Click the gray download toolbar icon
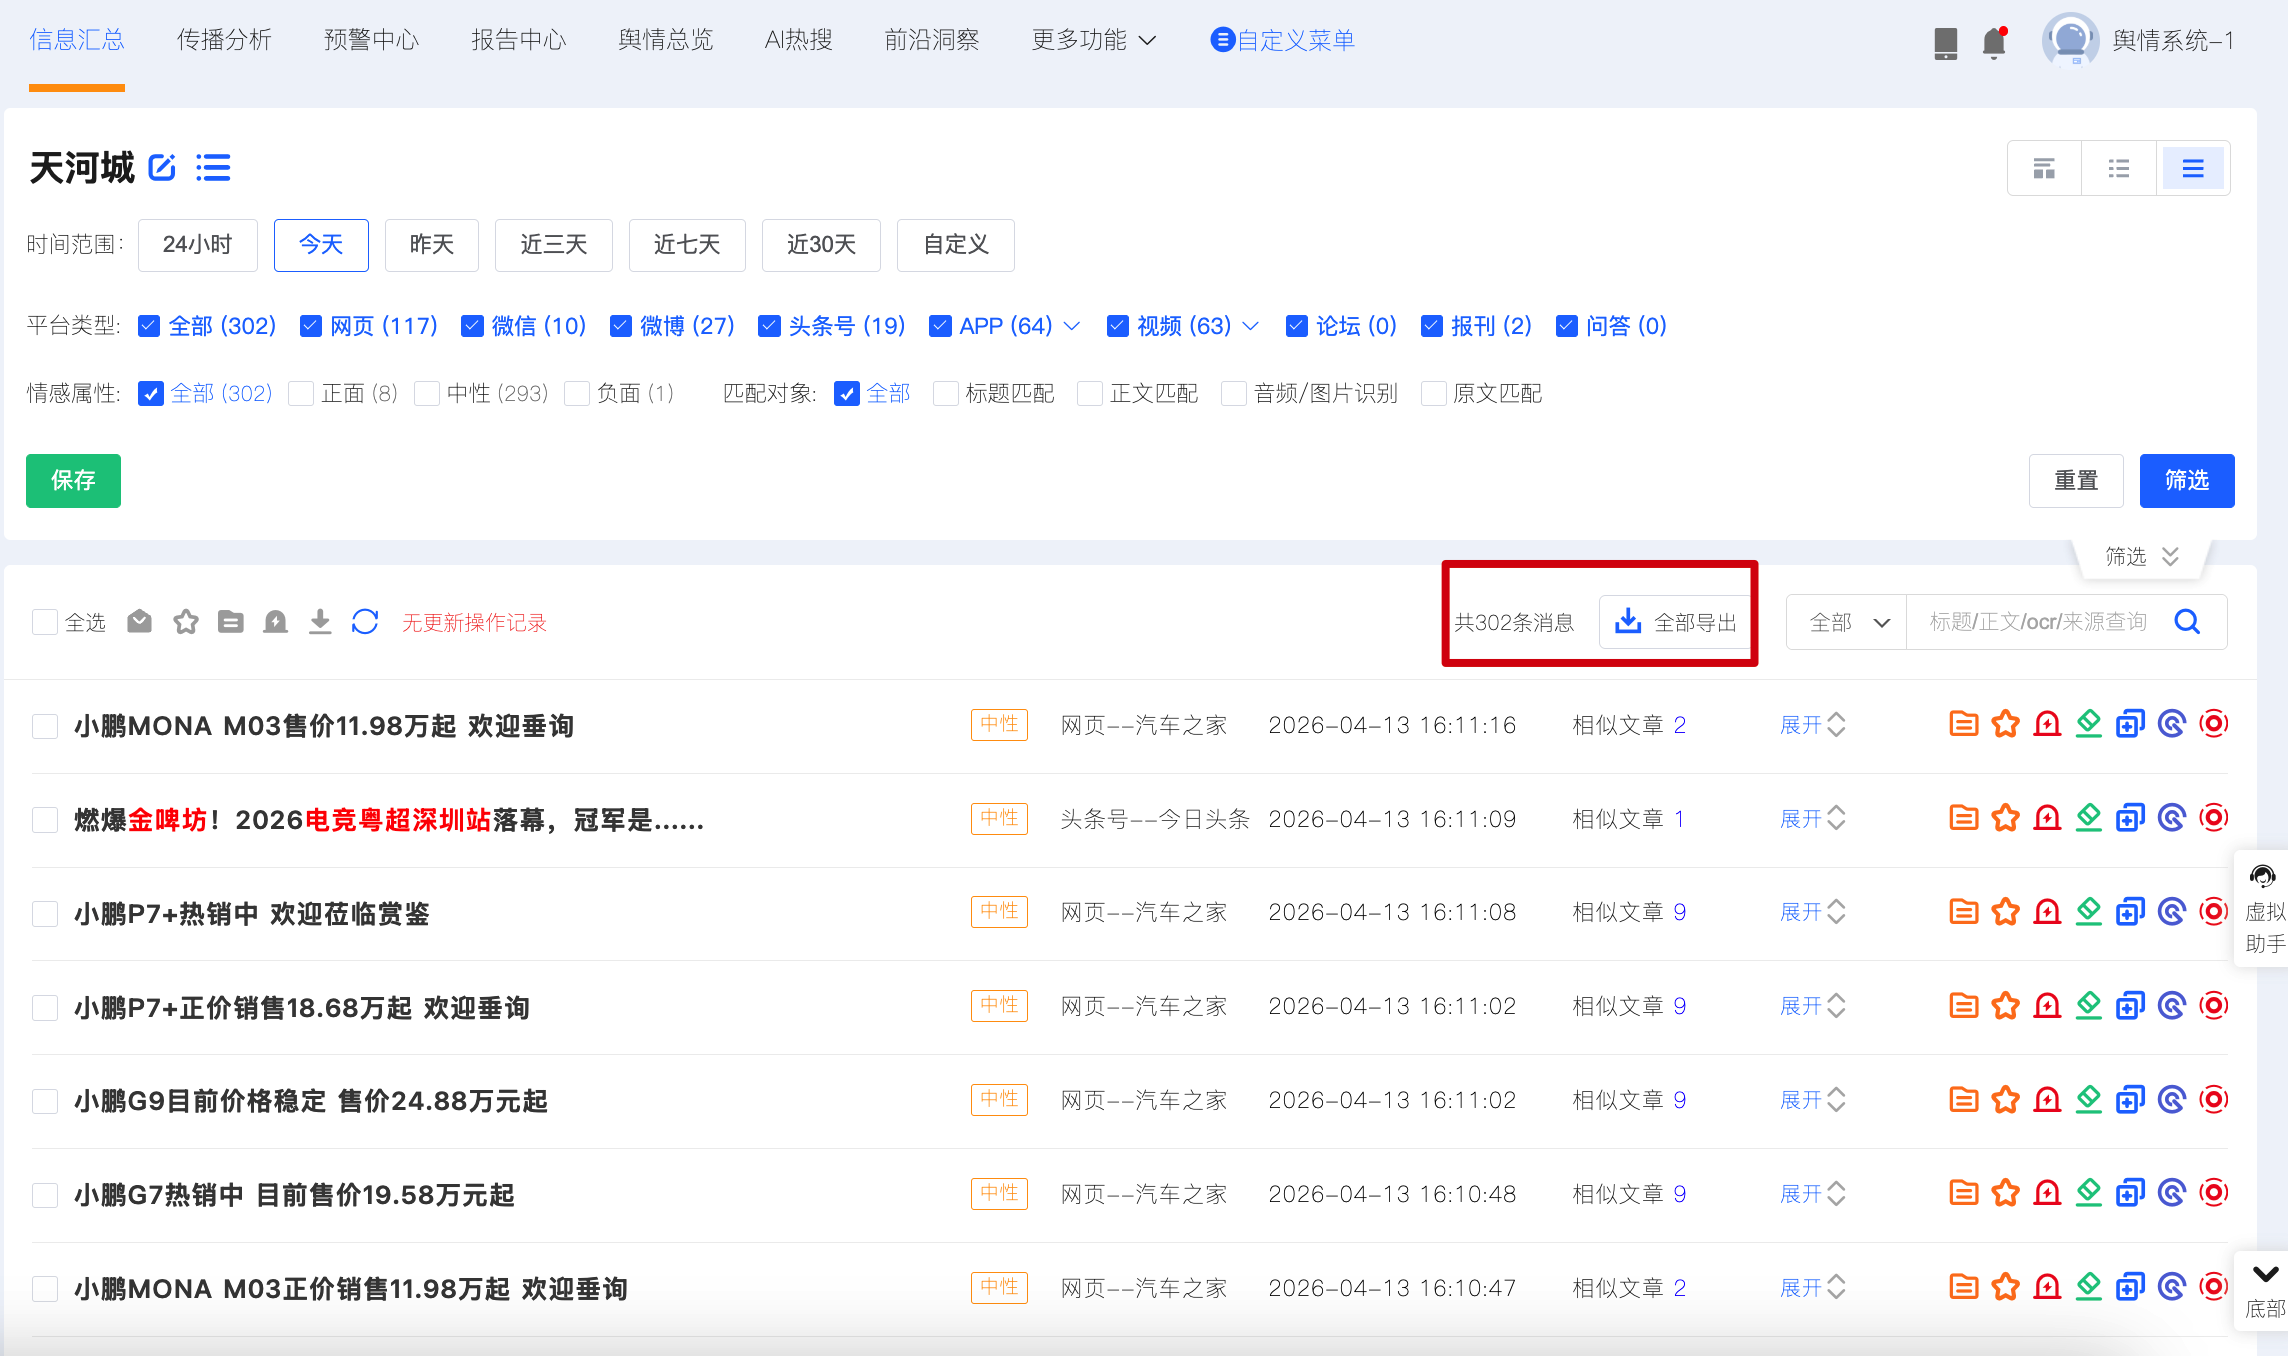This screenshot has width=2288, height=1356. (320, 622)
